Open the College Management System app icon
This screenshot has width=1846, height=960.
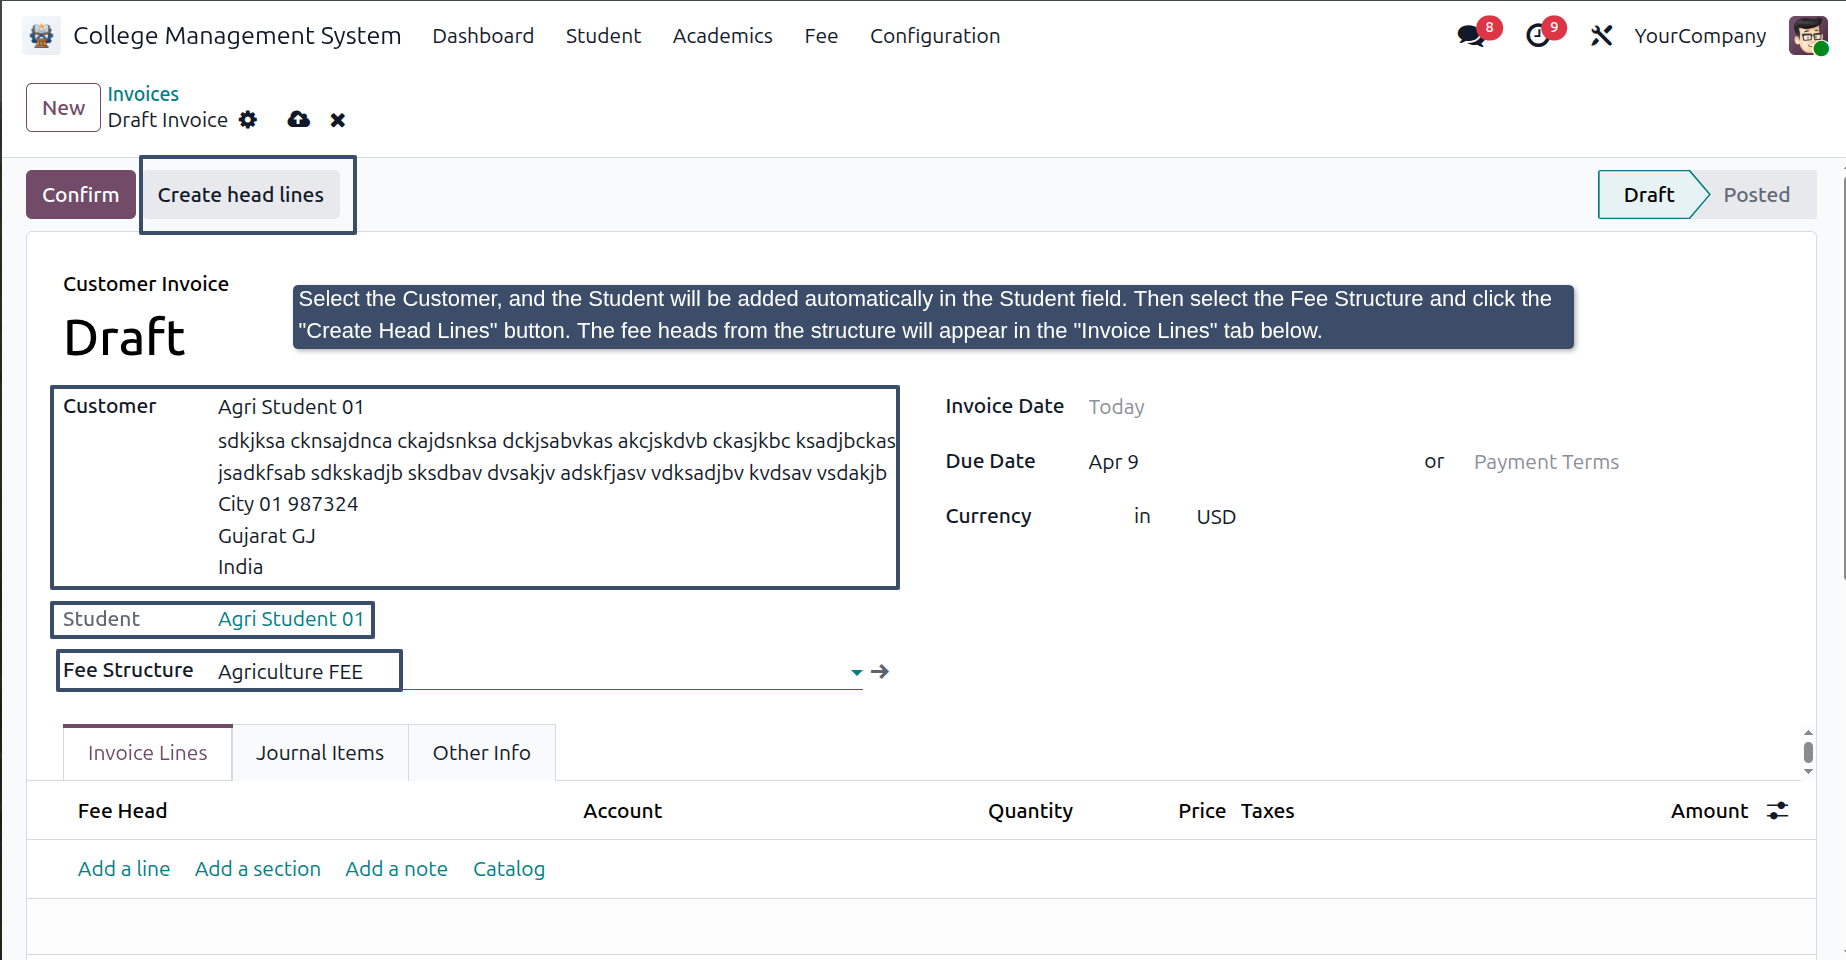click(x=42, y=36)
